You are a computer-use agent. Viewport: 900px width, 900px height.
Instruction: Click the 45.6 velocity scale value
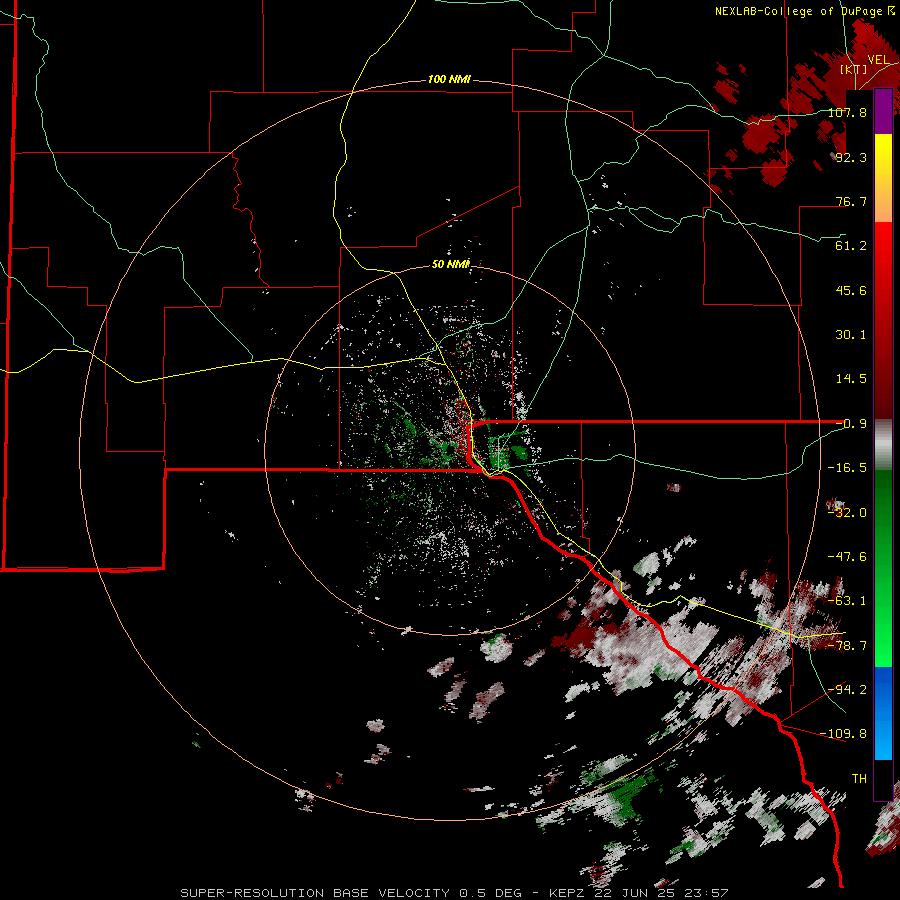(x=851, y=290)
